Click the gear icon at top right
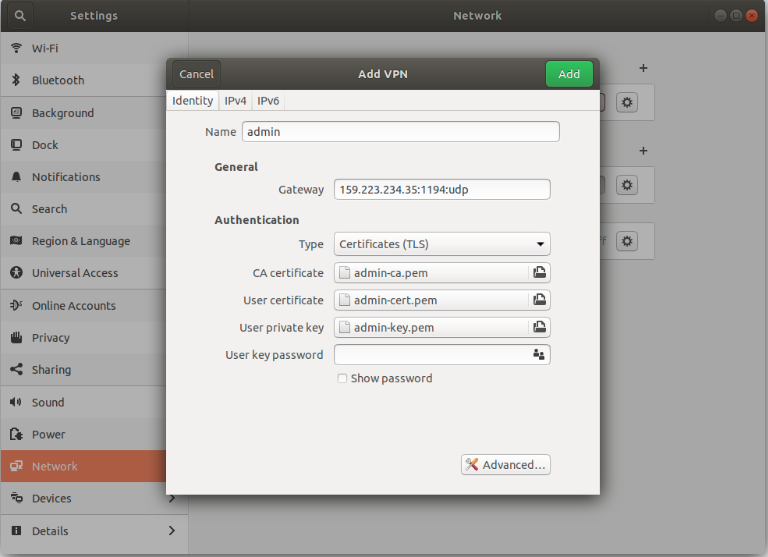Screen dimensions: 768x557 click(627, 102)
